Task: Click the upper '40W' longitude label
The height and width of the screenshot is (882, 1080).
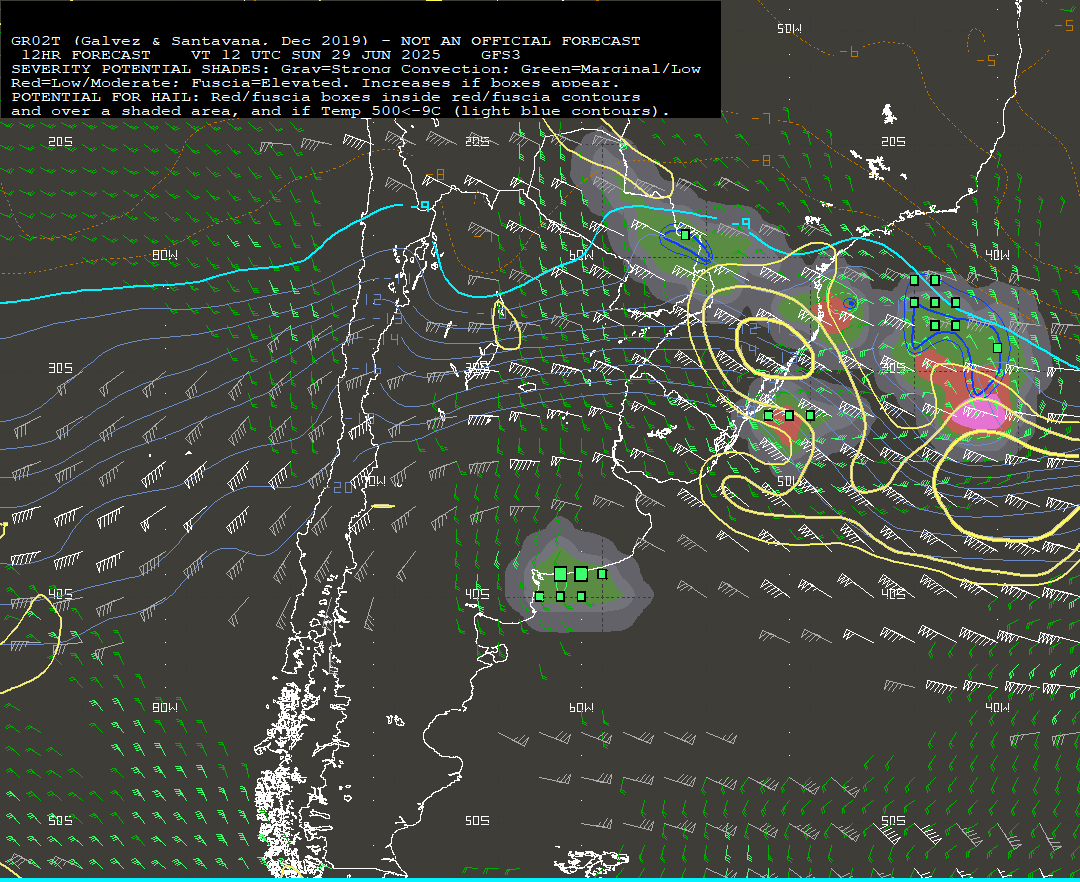Action: coord(997,255)
